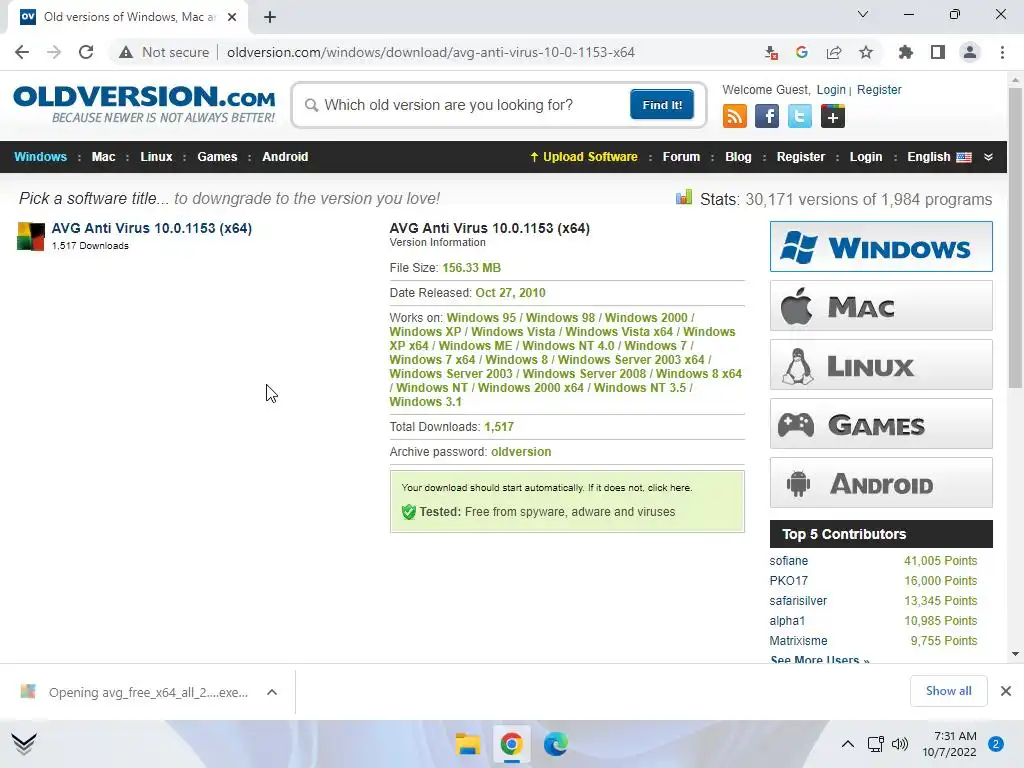Open a new browser tab

270,17
